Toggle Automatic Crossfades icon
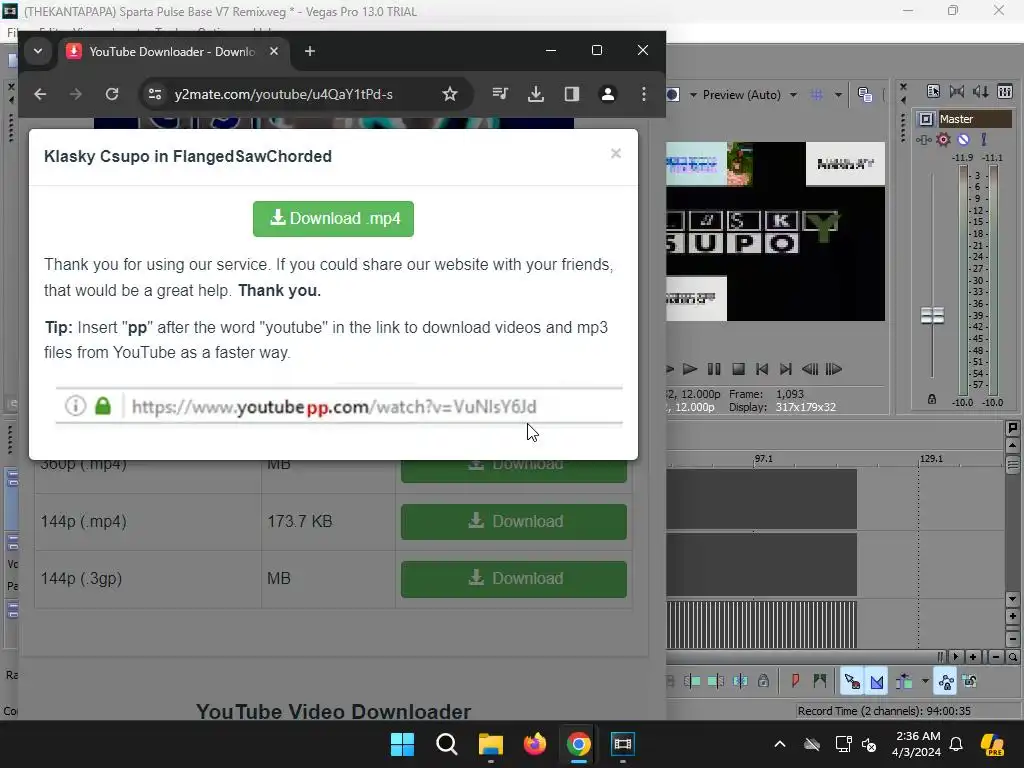The width and height of the screenshot is (1024, 768). 876,682
